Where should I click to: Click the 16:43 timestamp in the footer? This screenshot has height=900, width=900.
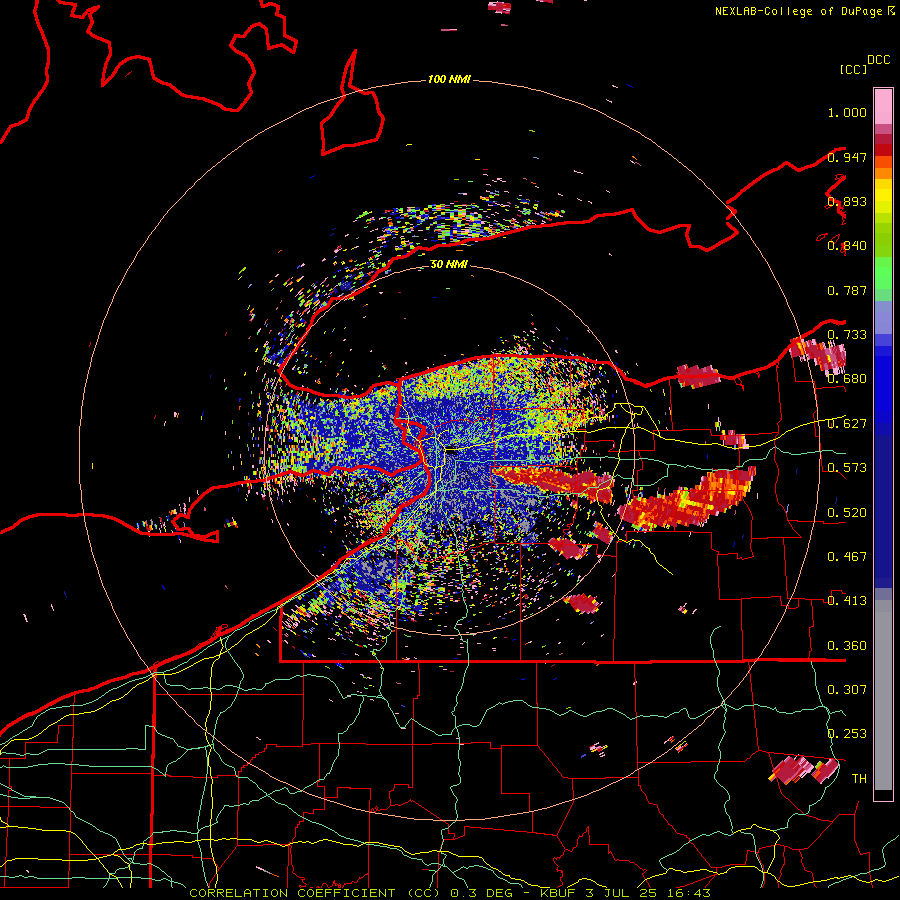688,893
